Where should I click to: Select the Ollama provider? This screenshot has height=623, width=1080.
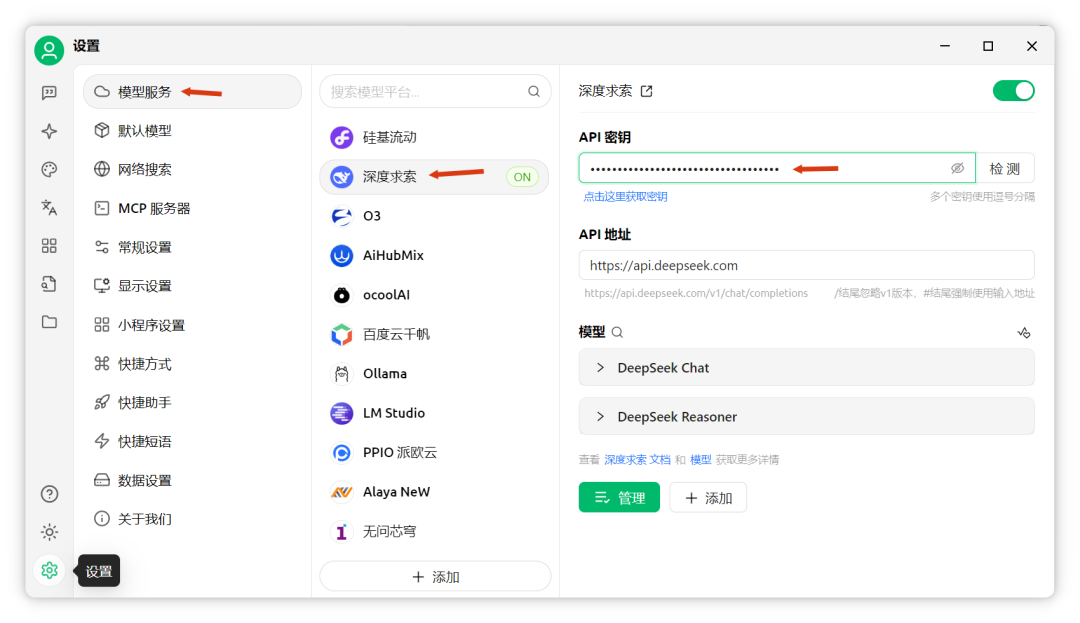click(x=435, y=374)
